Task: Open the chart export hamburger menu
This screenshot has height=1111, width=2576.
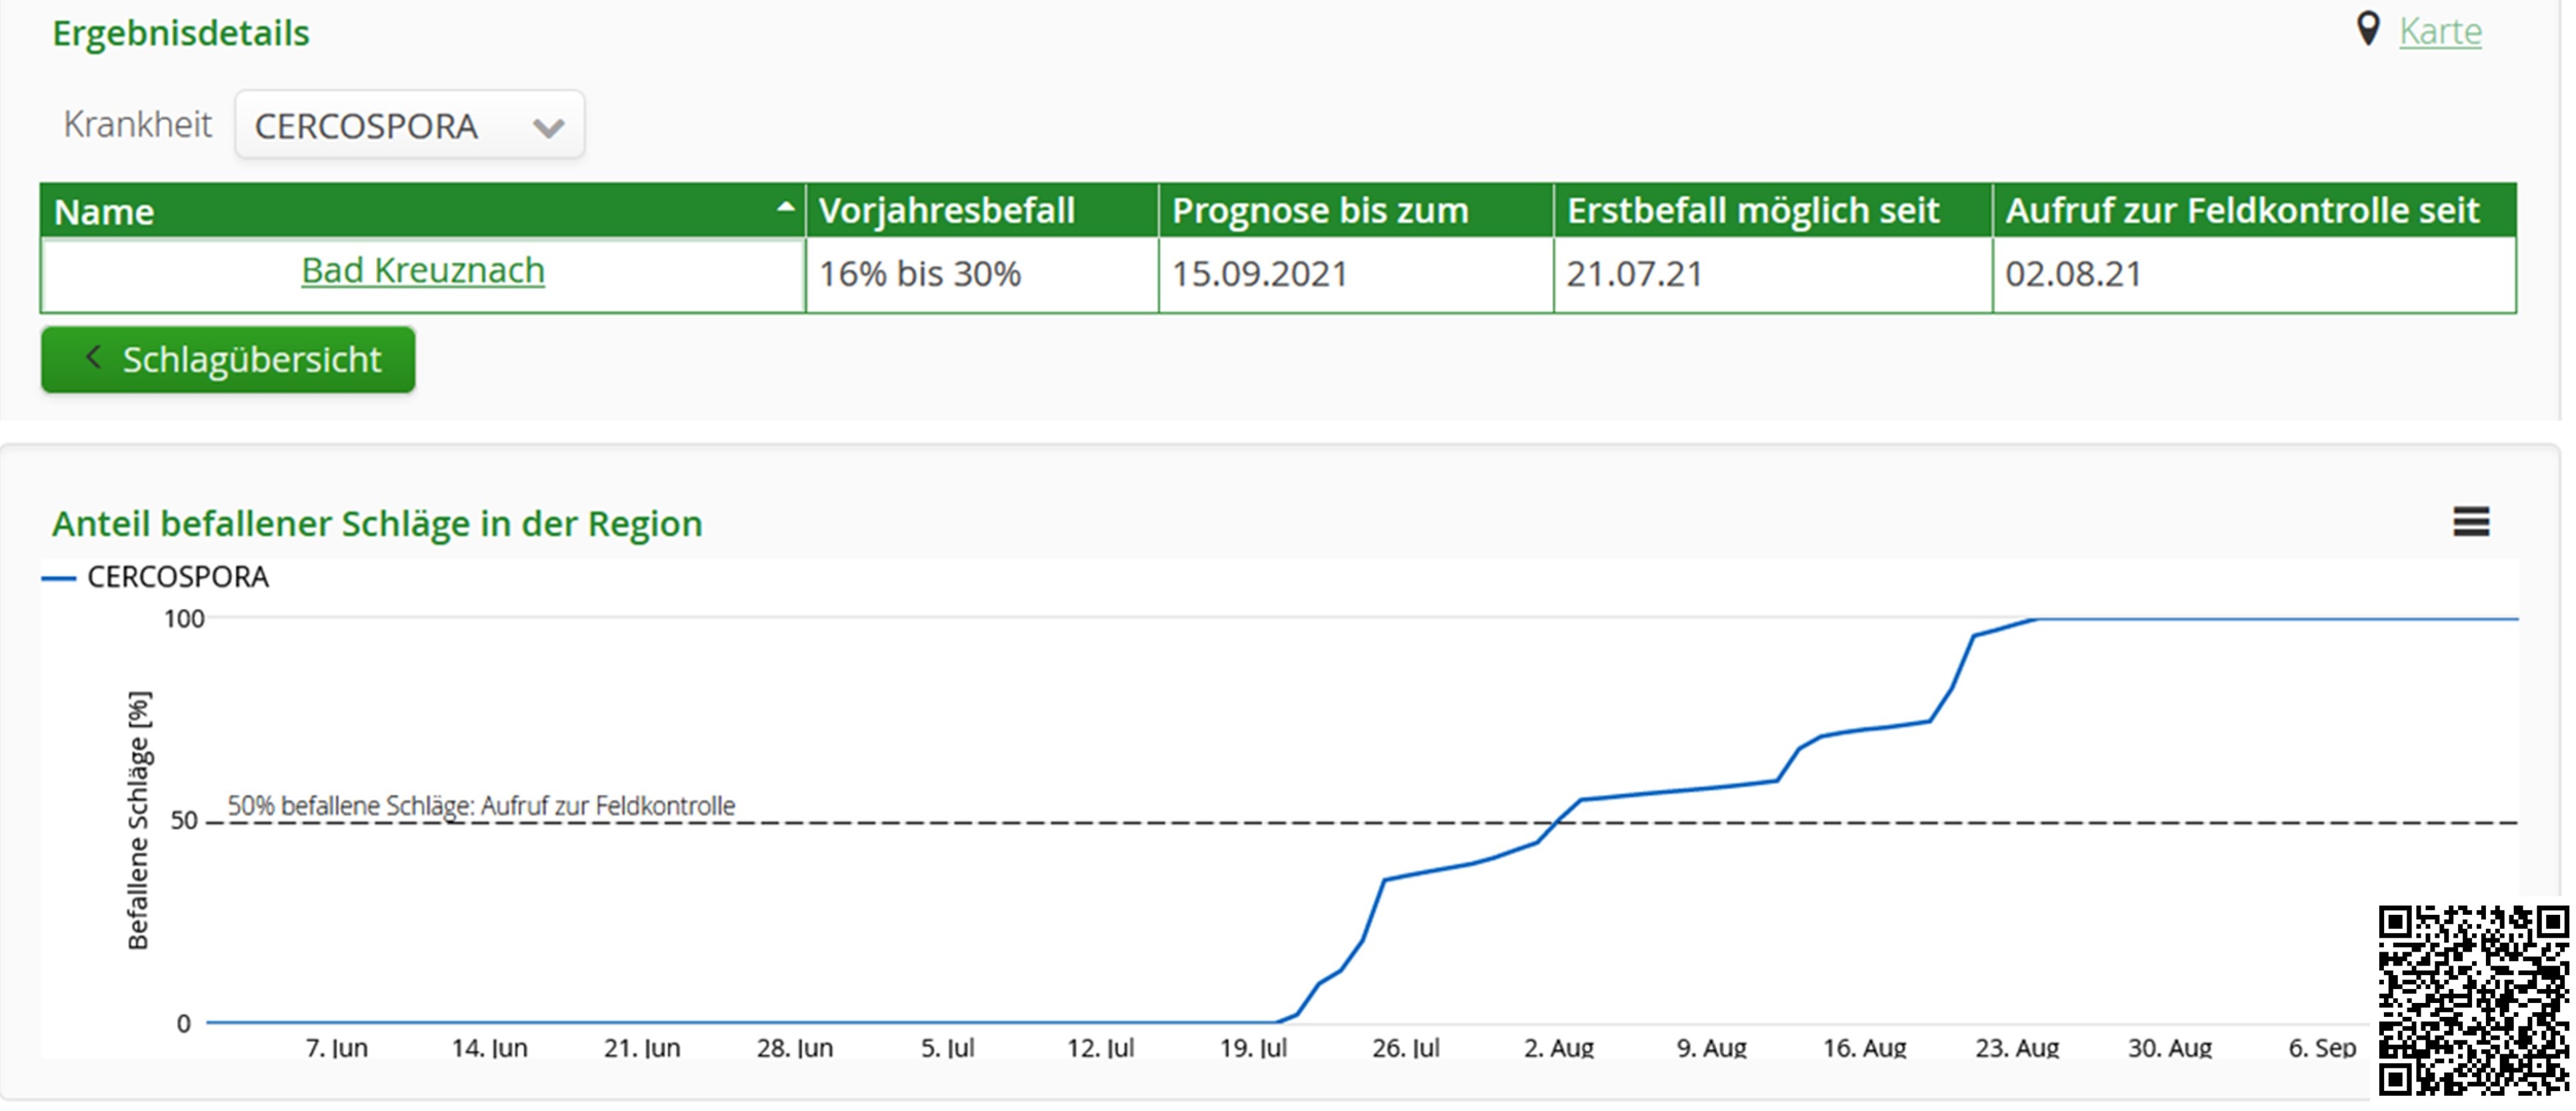Action: point(2470,522)
